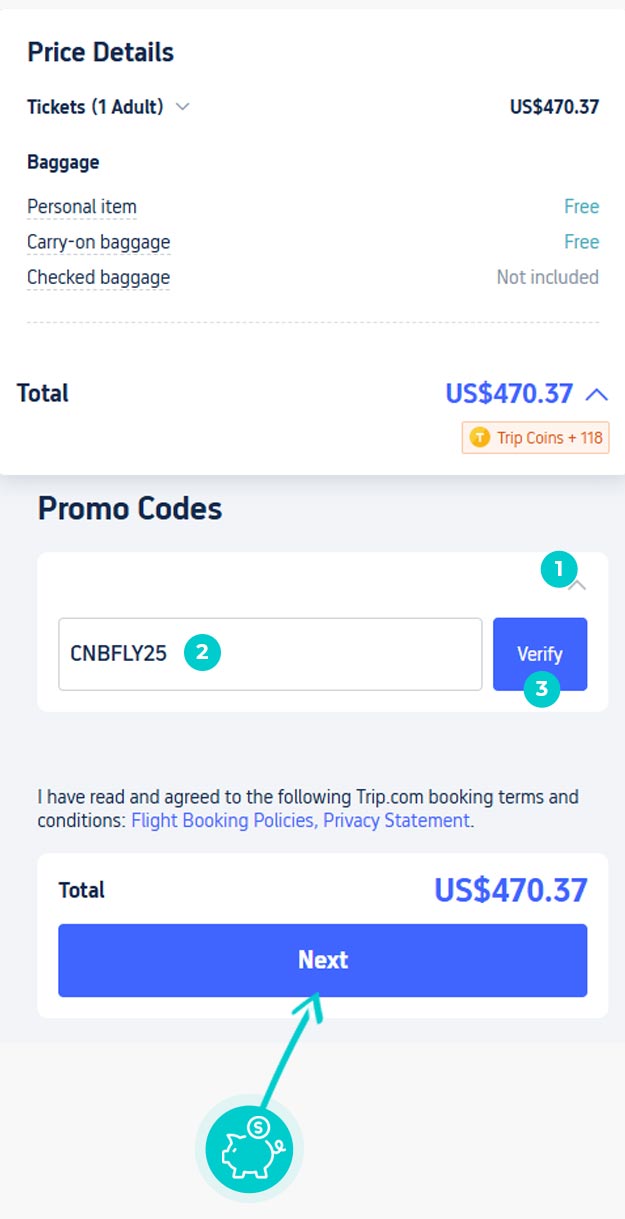Click the Next button
Screen dimensions: 625x1219
(322, 960)
